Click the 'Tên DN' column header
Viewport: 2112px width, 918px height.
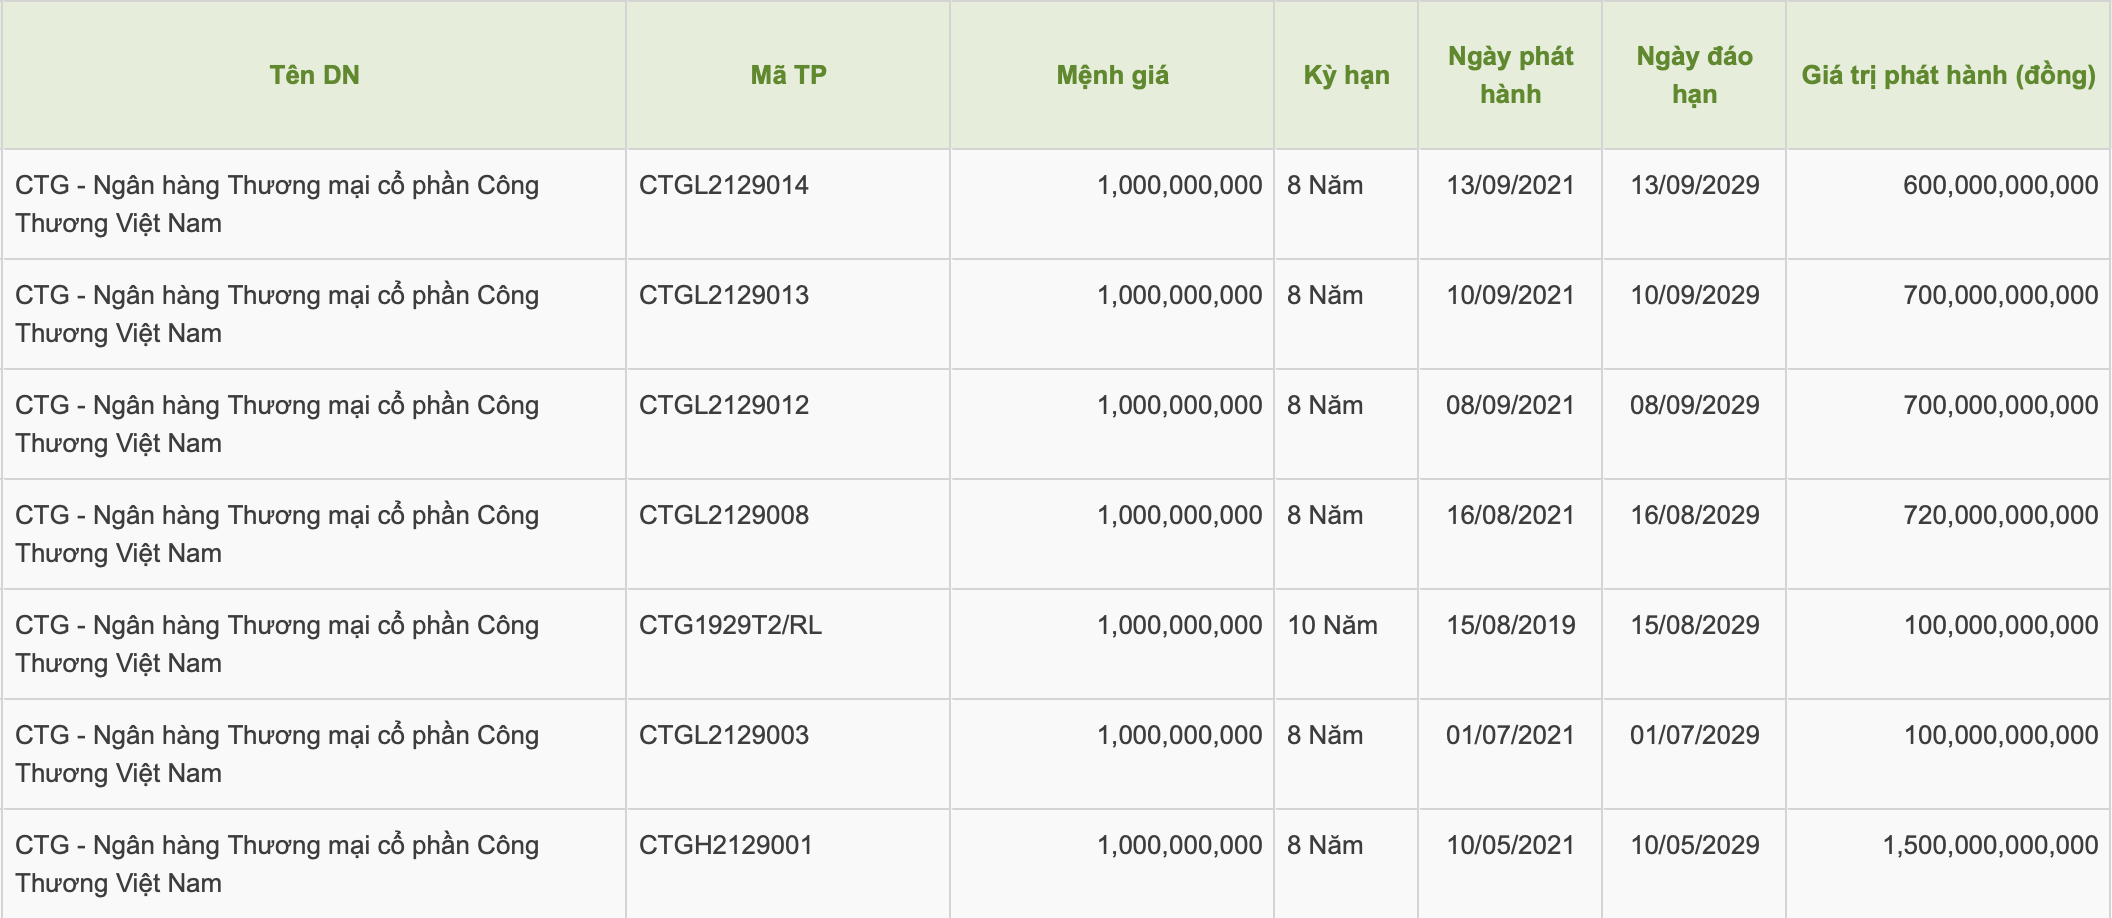(x=314, y=75)
